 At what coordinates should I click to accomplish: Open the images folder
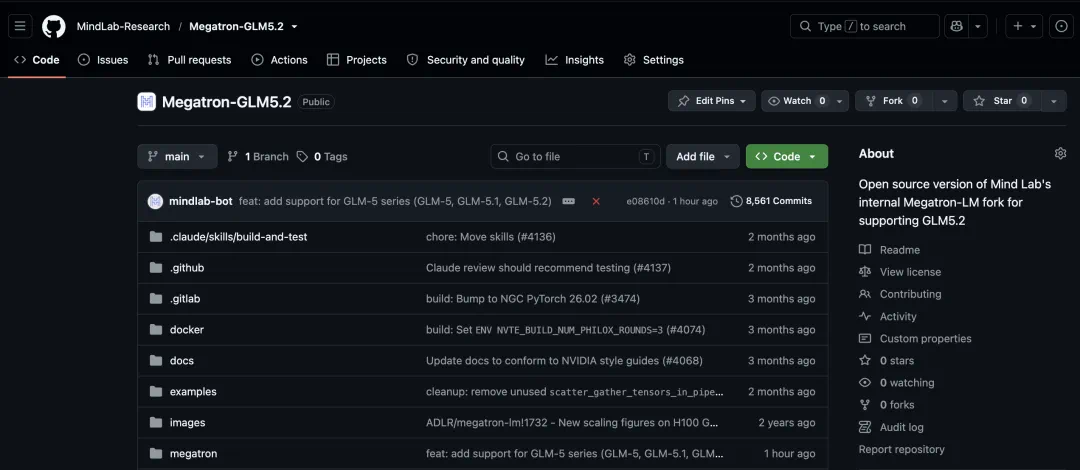coord(187,423)
